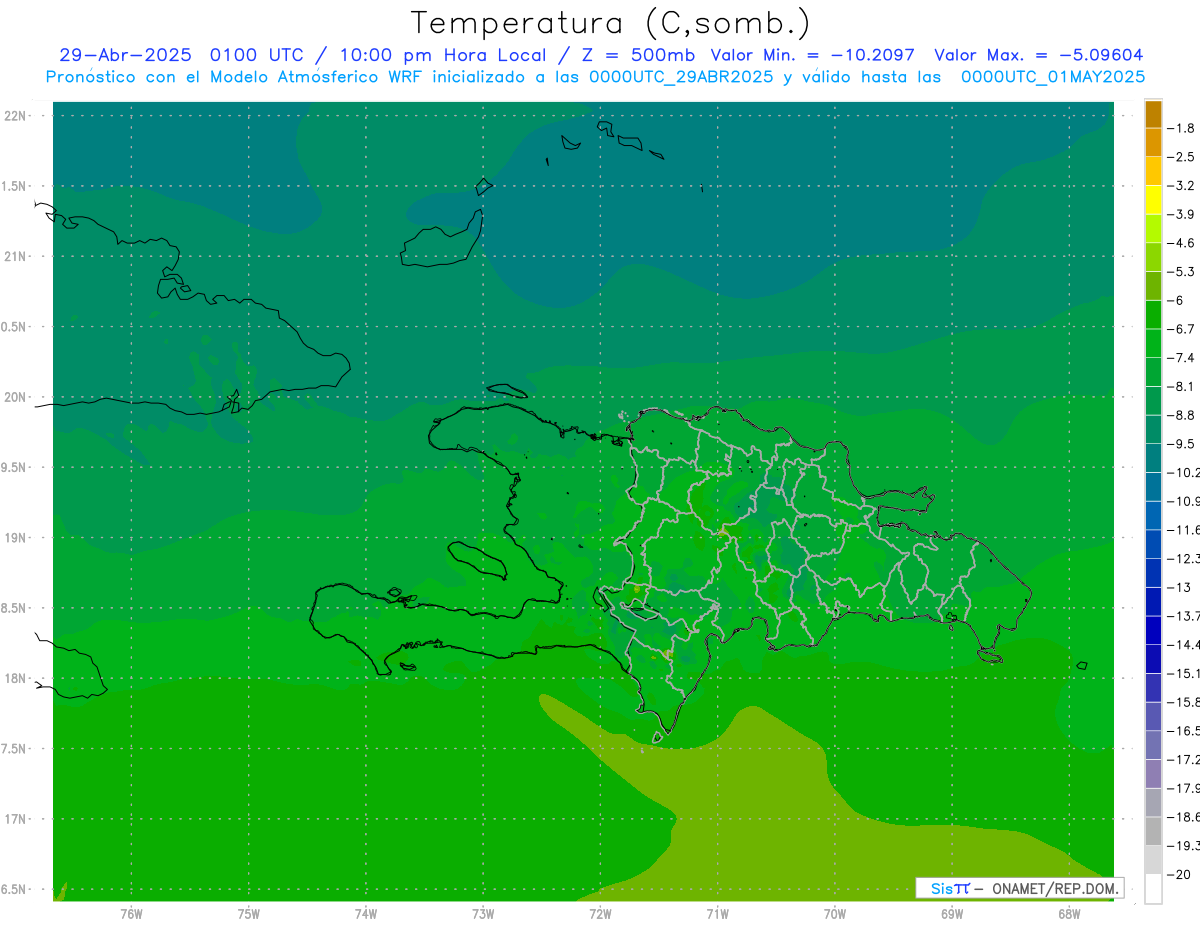
Task: Click the "-11.6" legend value
Action: [1183, 530]
